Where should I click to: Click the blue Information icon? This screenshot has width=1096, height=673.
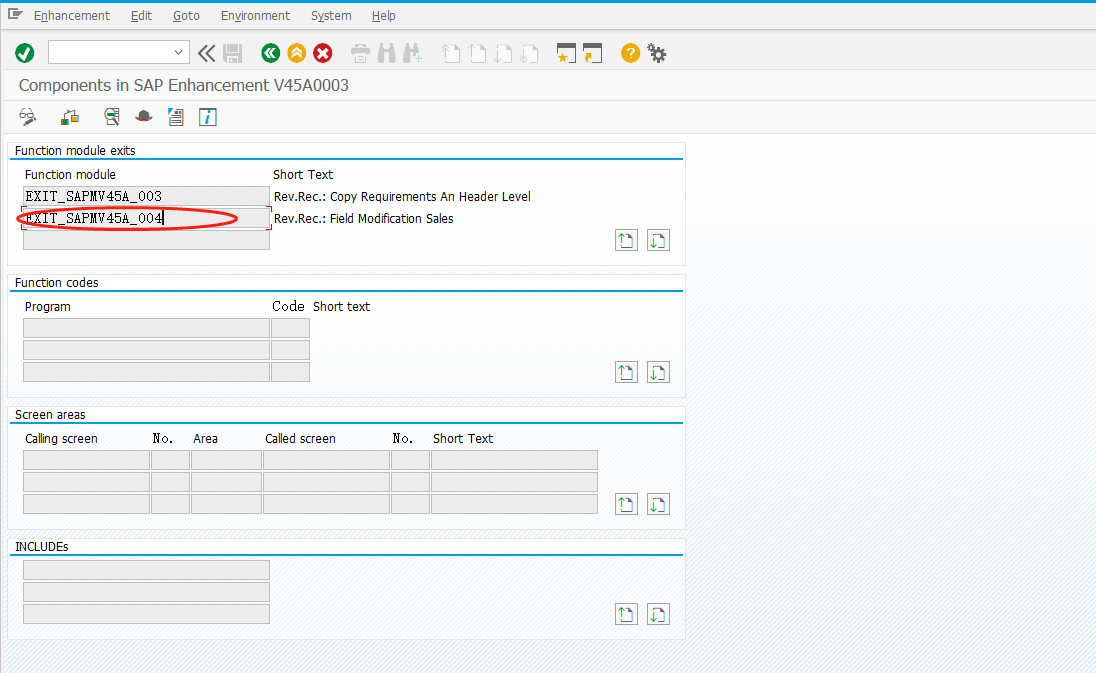tap(208, 117)
